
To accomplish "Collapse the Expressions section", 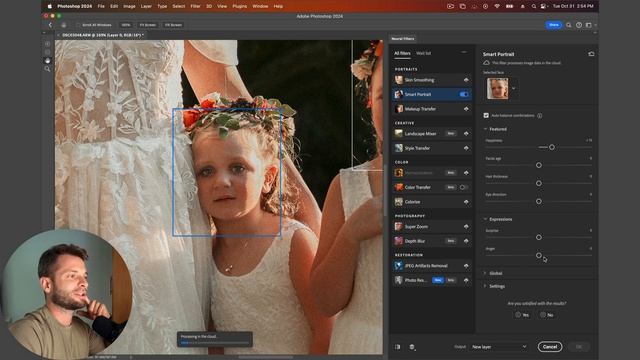I will 485,219.
